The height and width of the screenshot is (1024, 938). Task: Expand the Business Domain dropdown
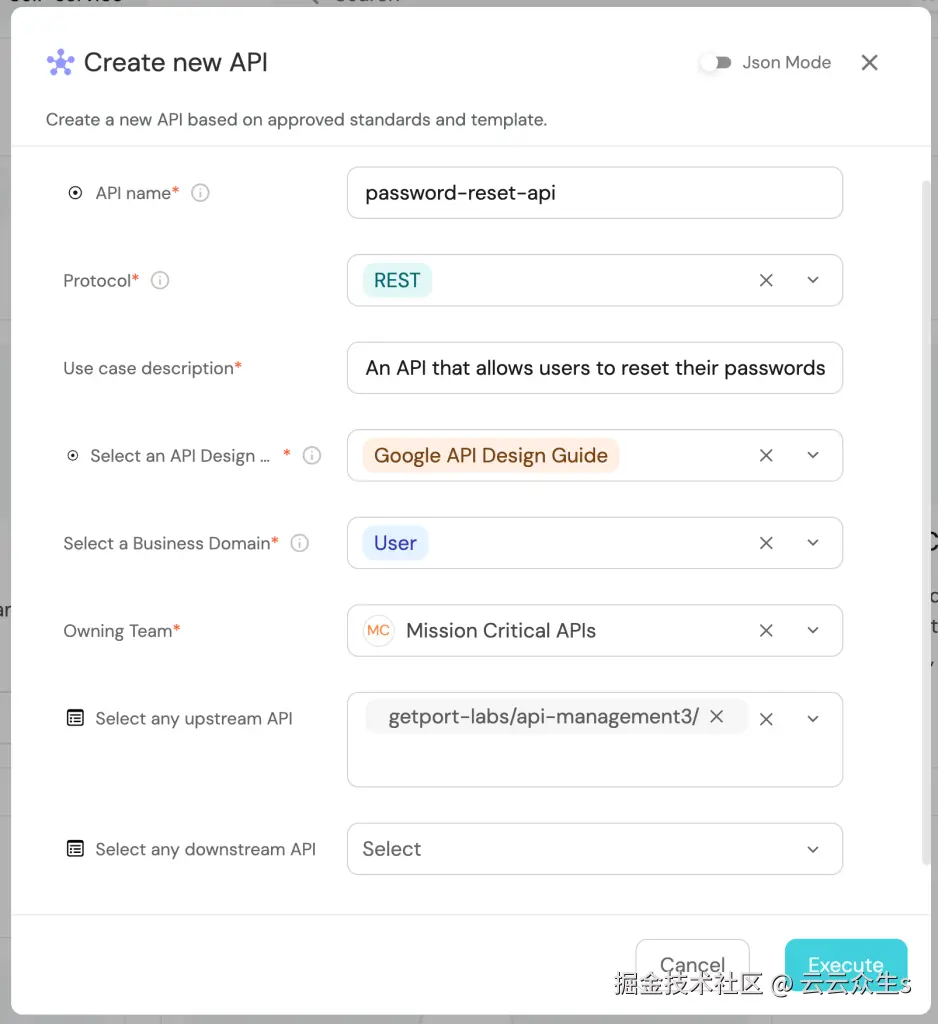(x=813, y=544)
